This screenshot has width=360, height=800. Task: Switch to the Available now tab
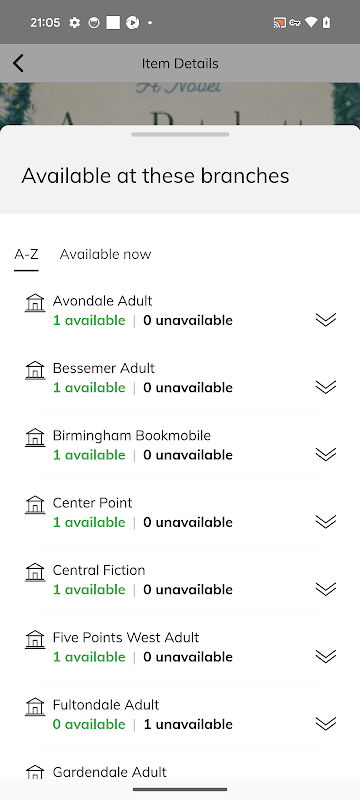click(106, 254)
